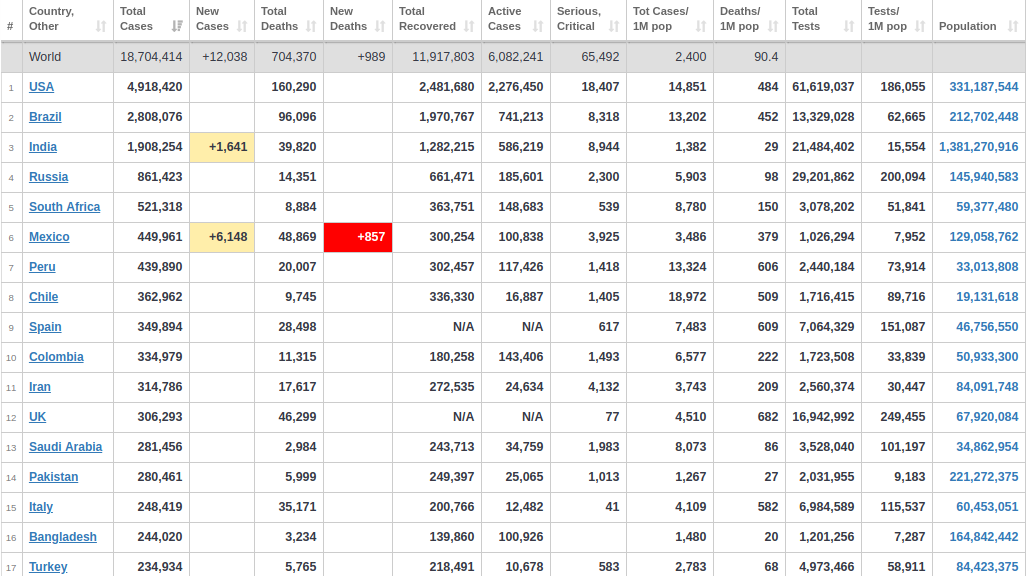Open the Pakistan country link
The height and width of the screenshot is (576, 1027).
pyautogui.click(x=53, y=477)
